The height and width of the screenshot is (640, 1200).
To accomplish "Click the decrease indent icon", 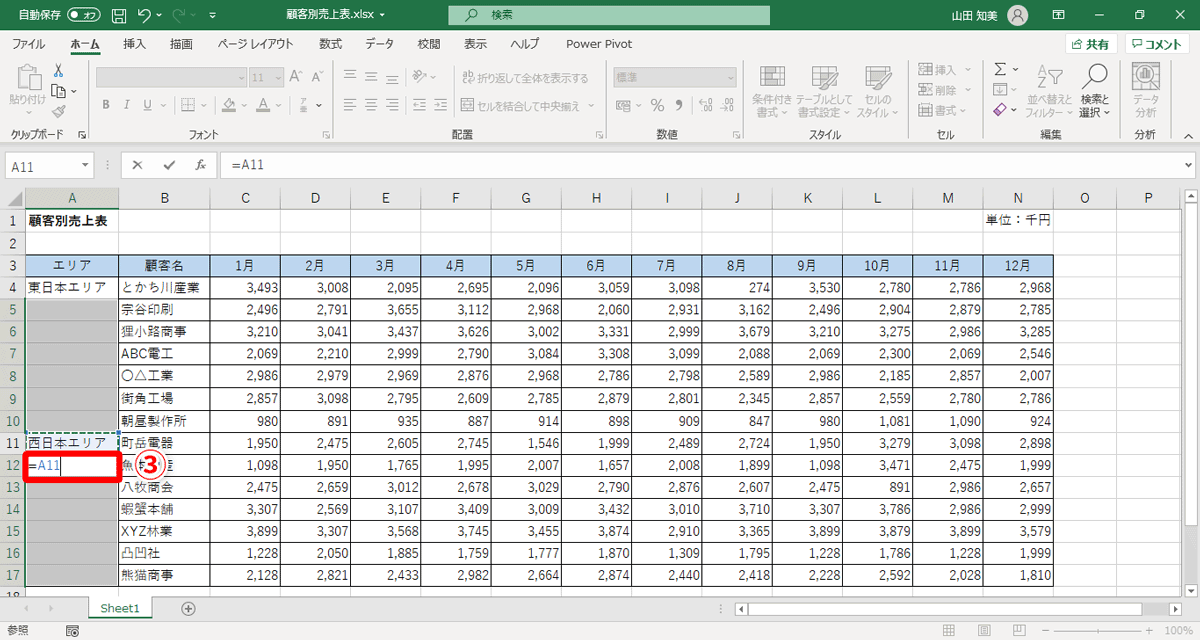I will pos(421,105).
